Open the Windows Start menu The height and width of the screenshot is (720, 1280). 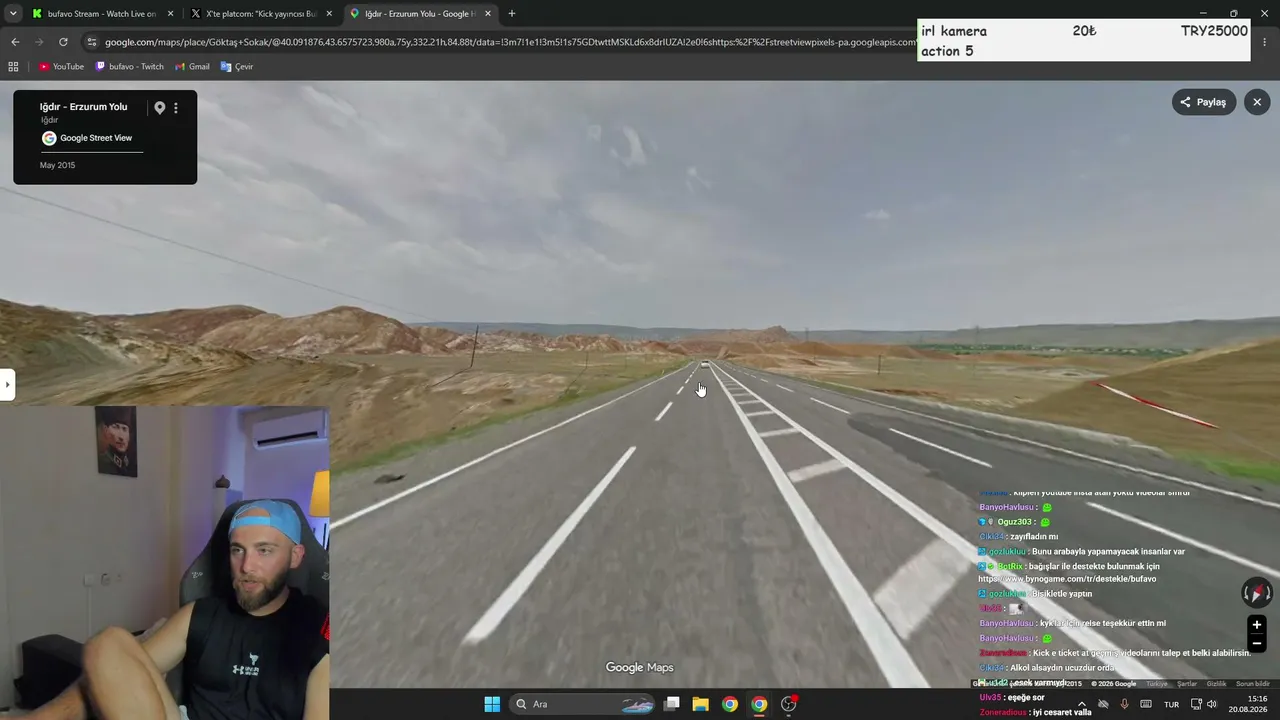(x=492, y=704)
